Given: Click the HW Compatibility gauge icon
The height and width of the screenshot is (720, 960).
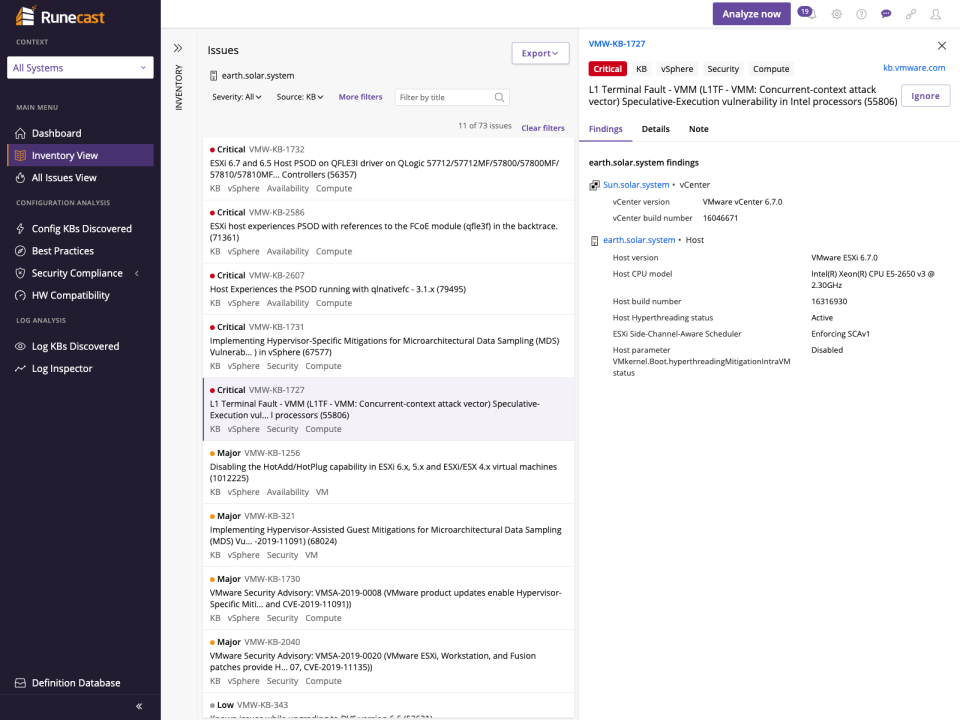Looking at the screenshot, I should coord(20,295).
